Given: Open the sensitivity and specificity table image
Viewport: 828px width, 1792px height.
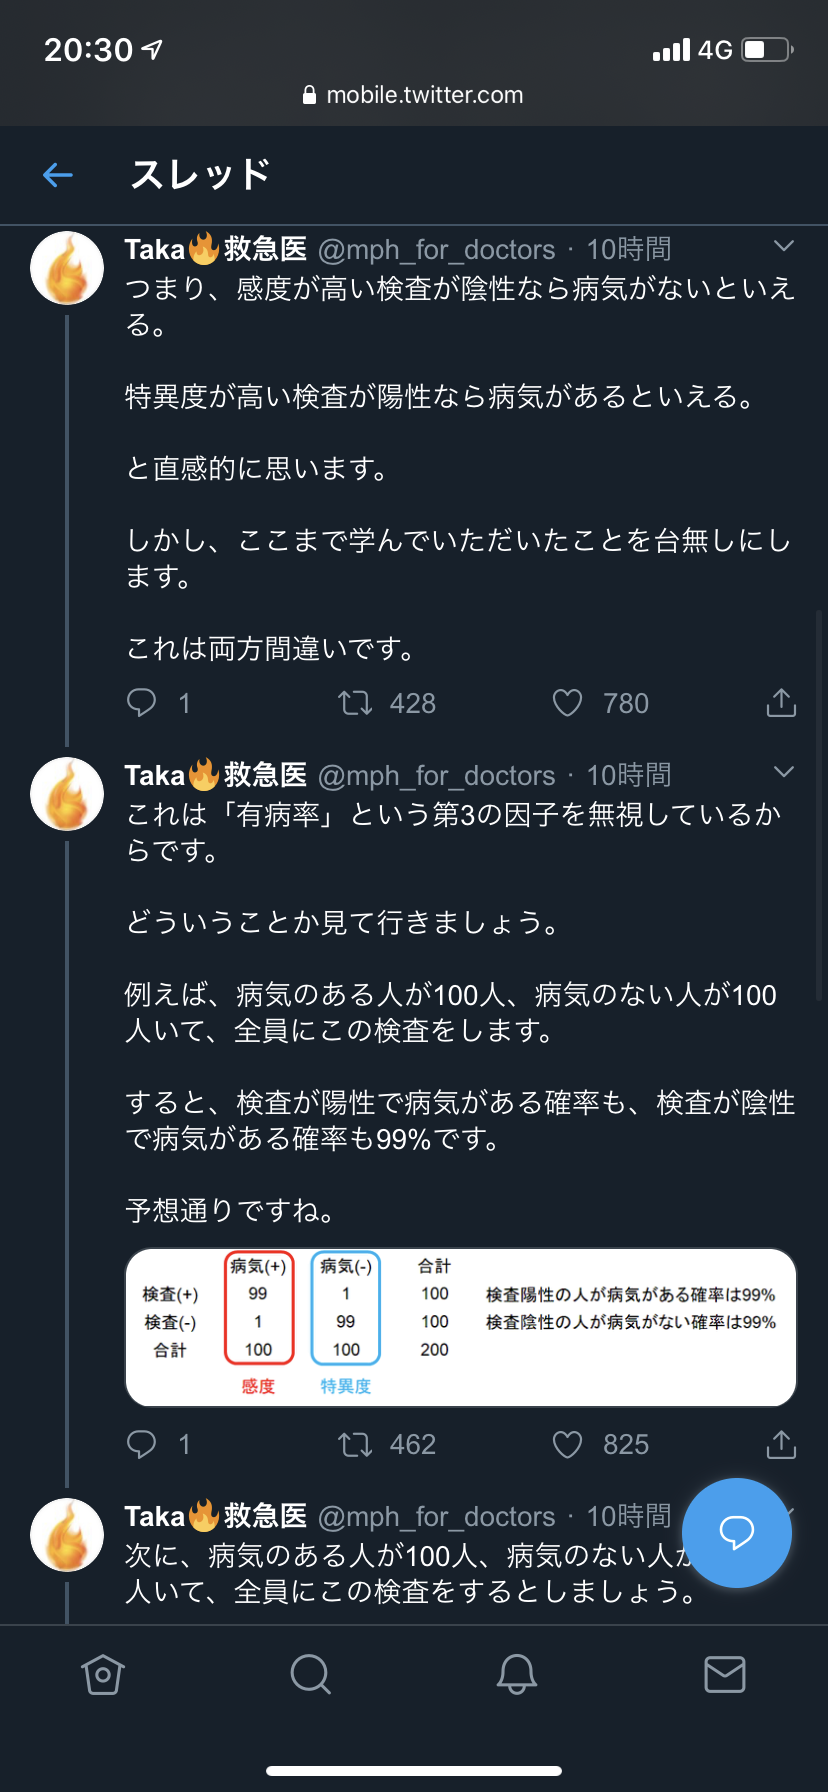Looking at the screenshot, I should pyautogui.click(x=460, y=1327).
